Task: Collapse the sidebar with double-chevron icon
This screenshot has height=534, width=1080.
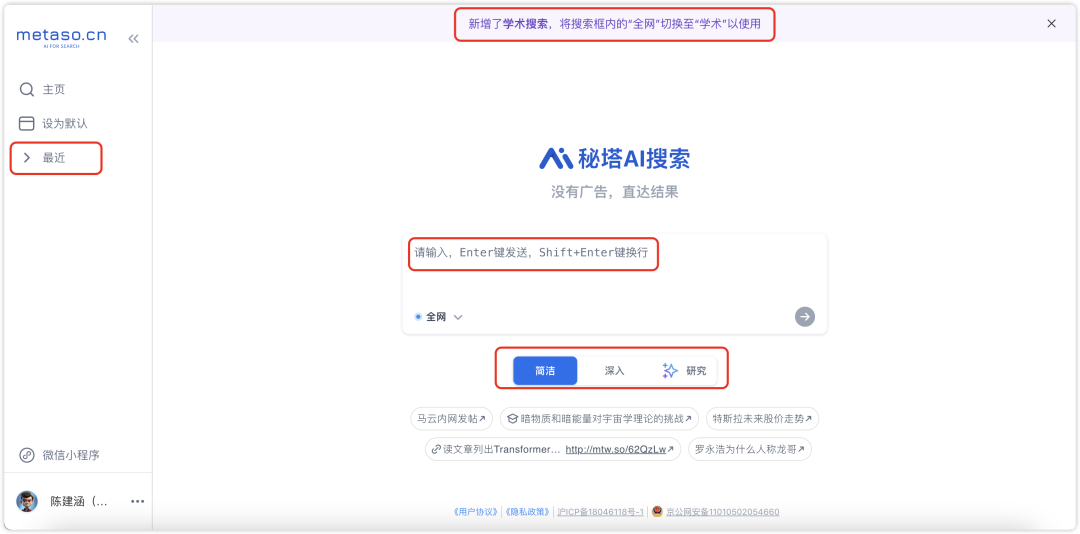Action: 133,39
